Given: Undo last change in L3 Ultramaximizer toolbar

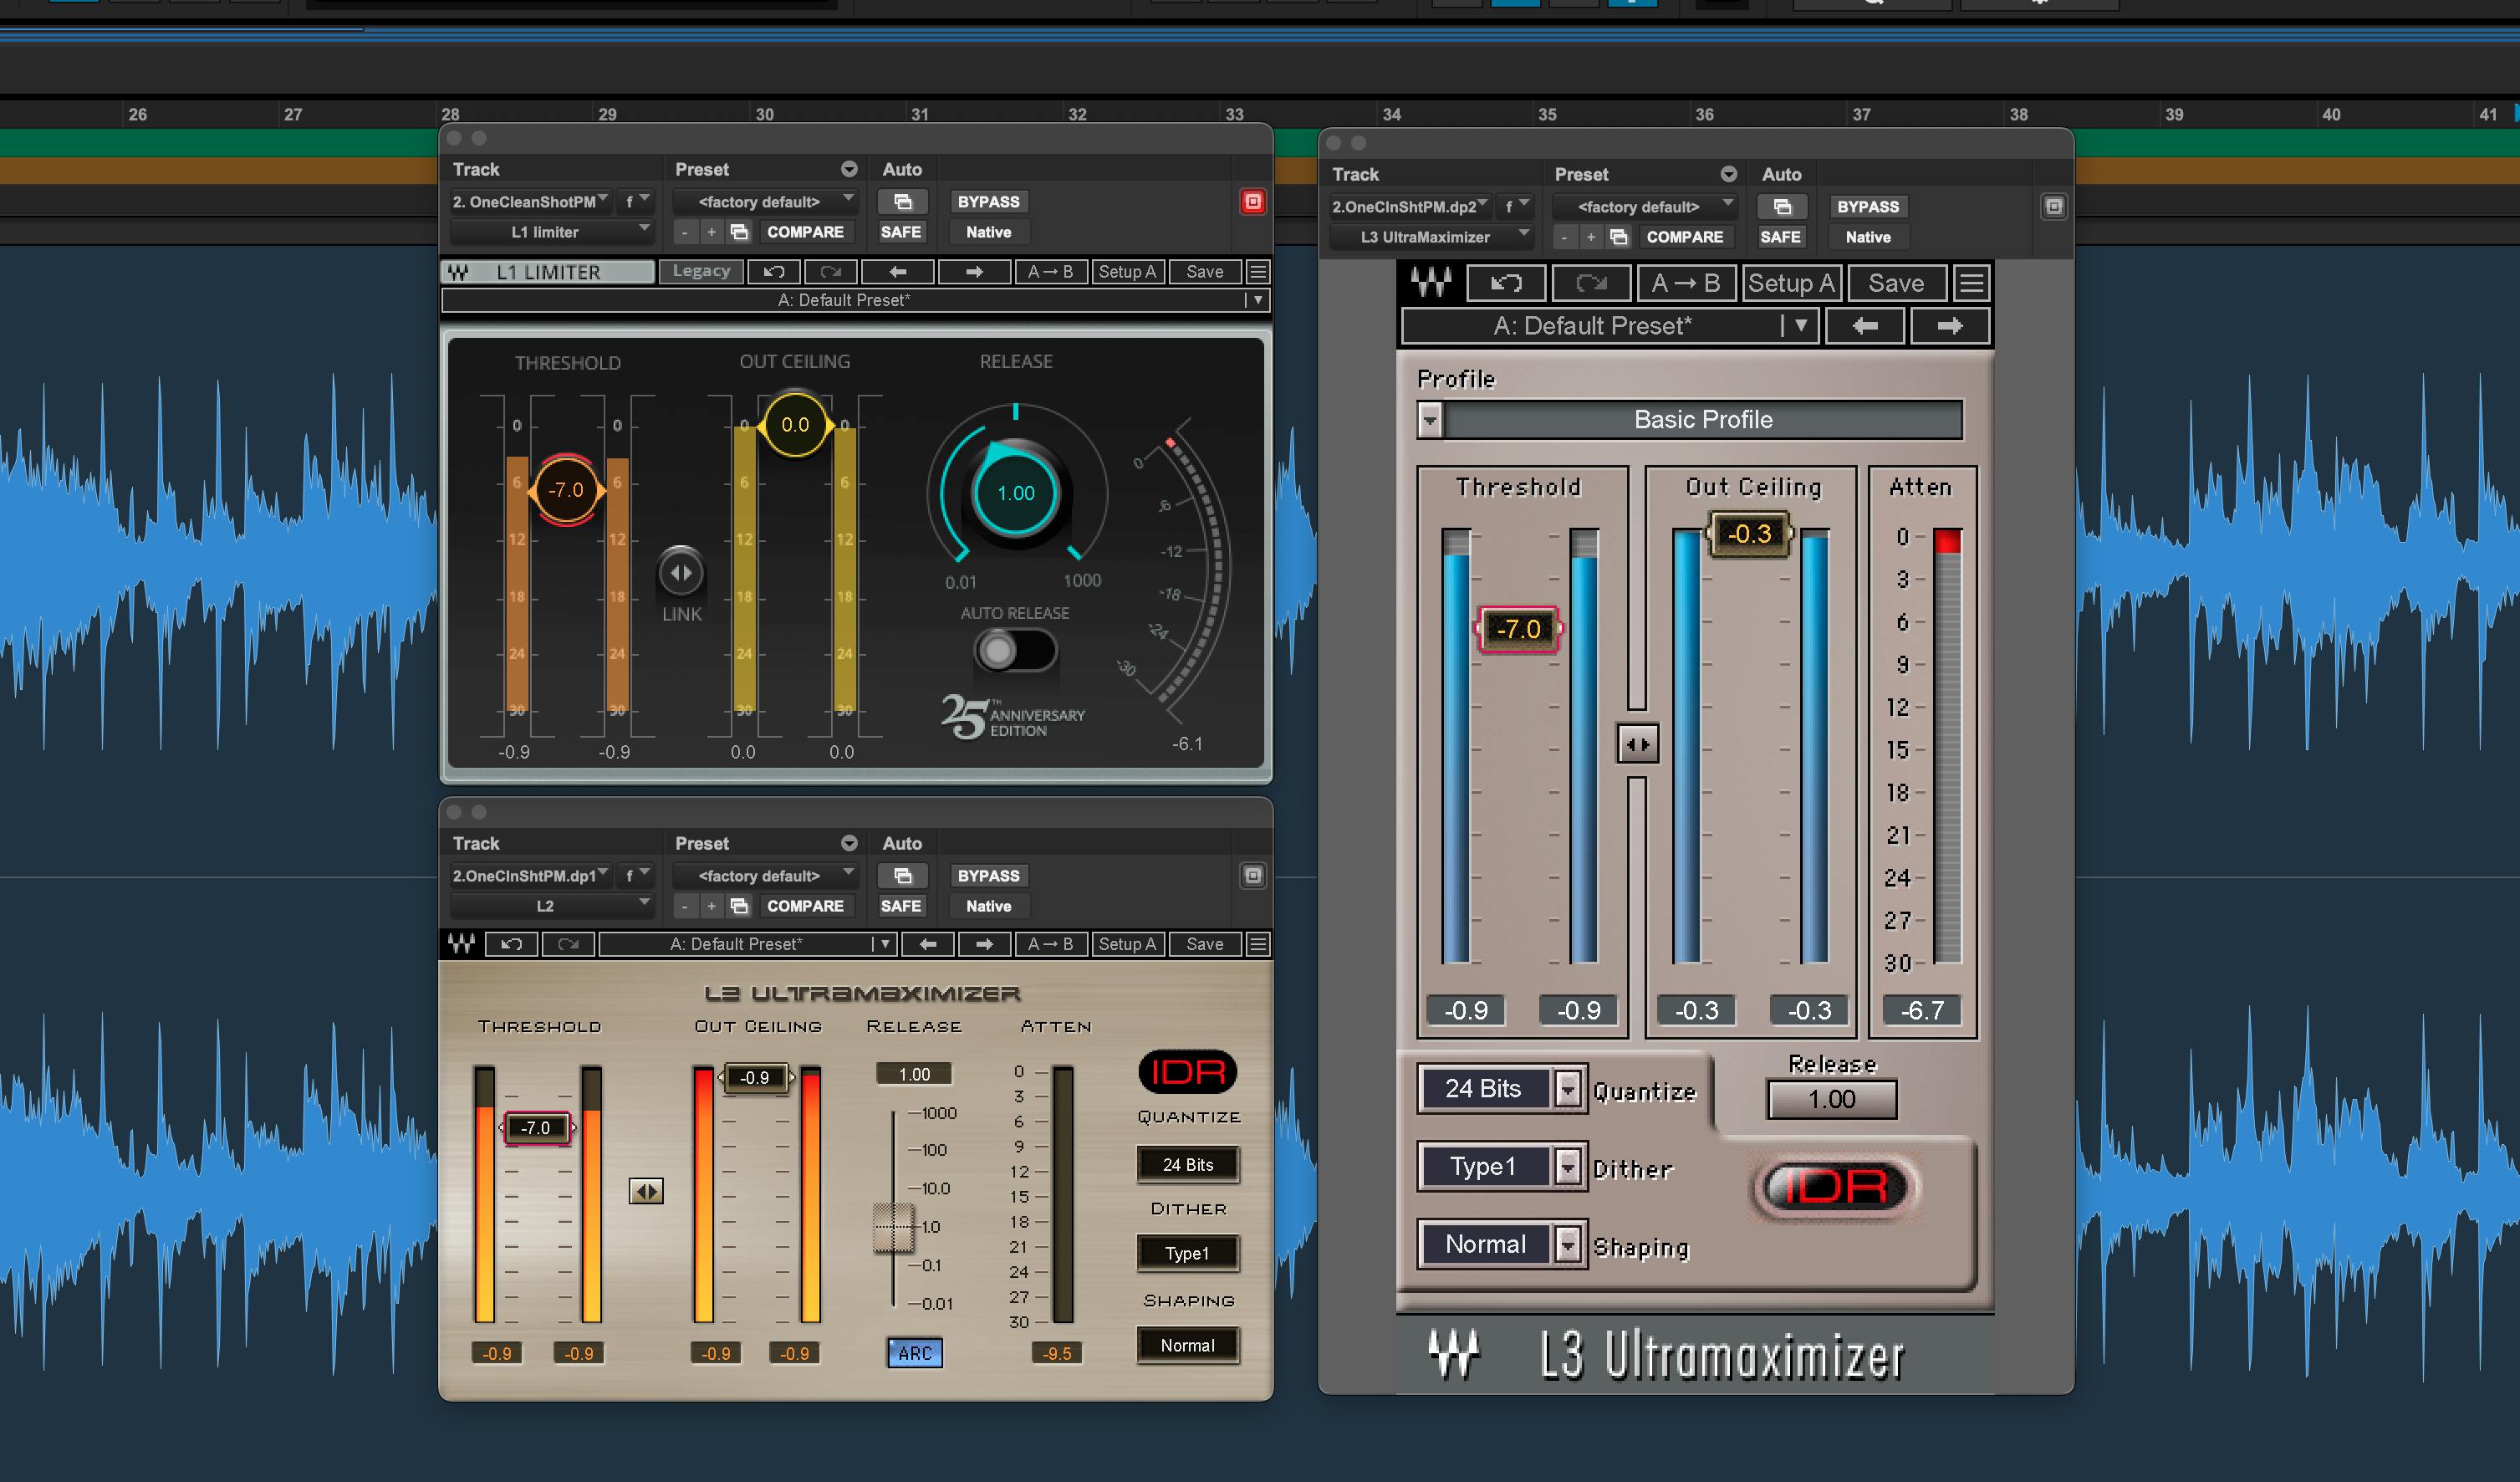Looking at the screenshot, I should click(1506, 283).
